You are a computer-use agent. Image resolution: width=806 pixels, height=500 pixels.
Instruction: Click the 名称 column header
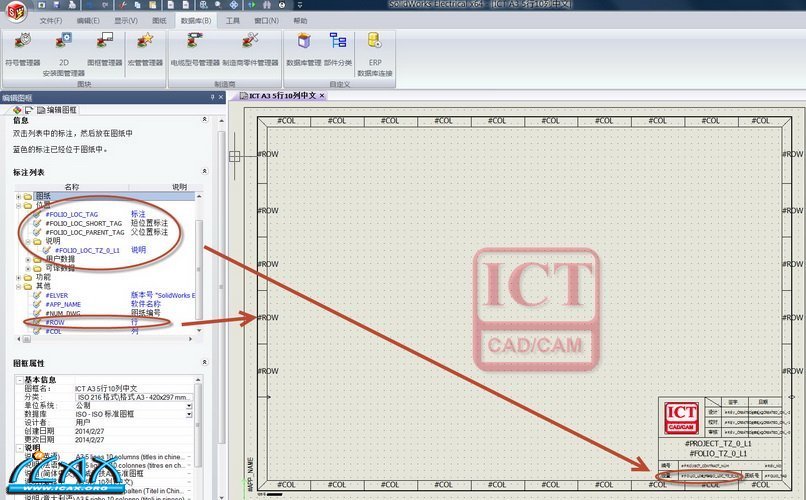(71, 187)
